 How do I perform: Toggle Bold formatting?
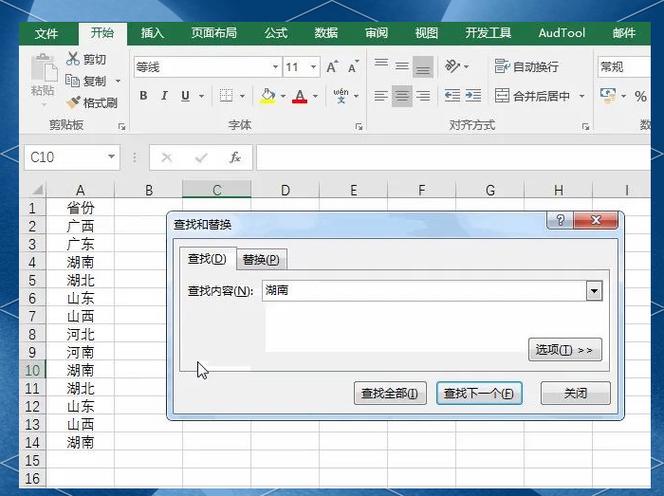tap(143, 96)
